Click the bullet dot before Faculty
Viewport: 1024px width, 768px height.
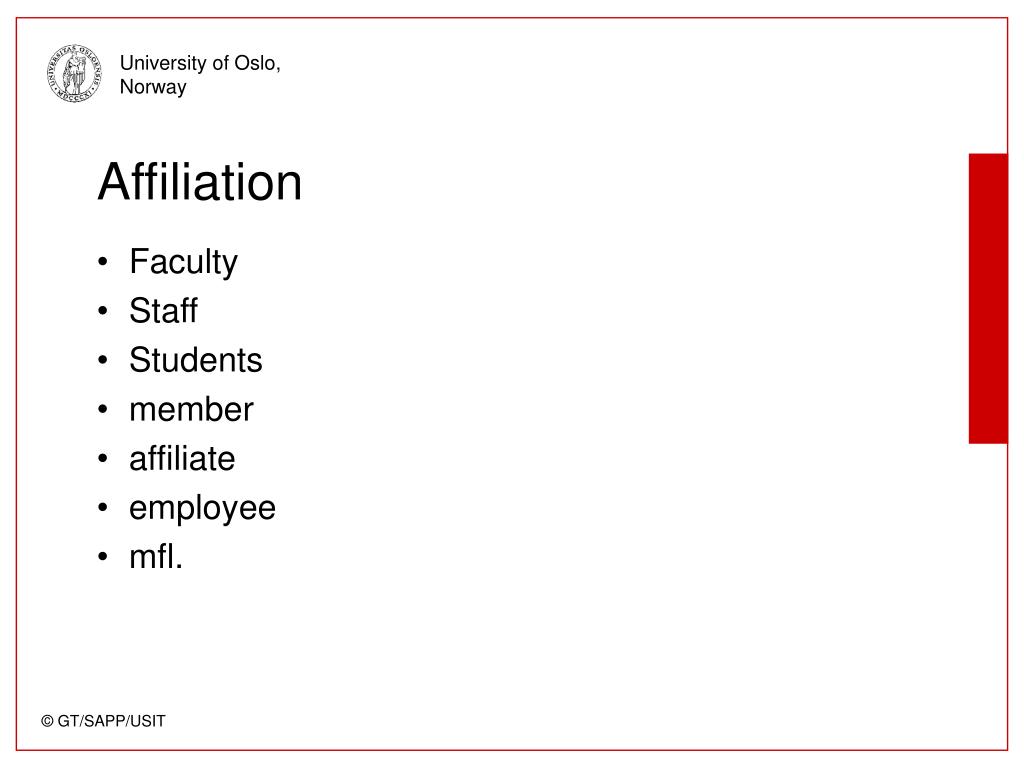[x=103, y=262]
